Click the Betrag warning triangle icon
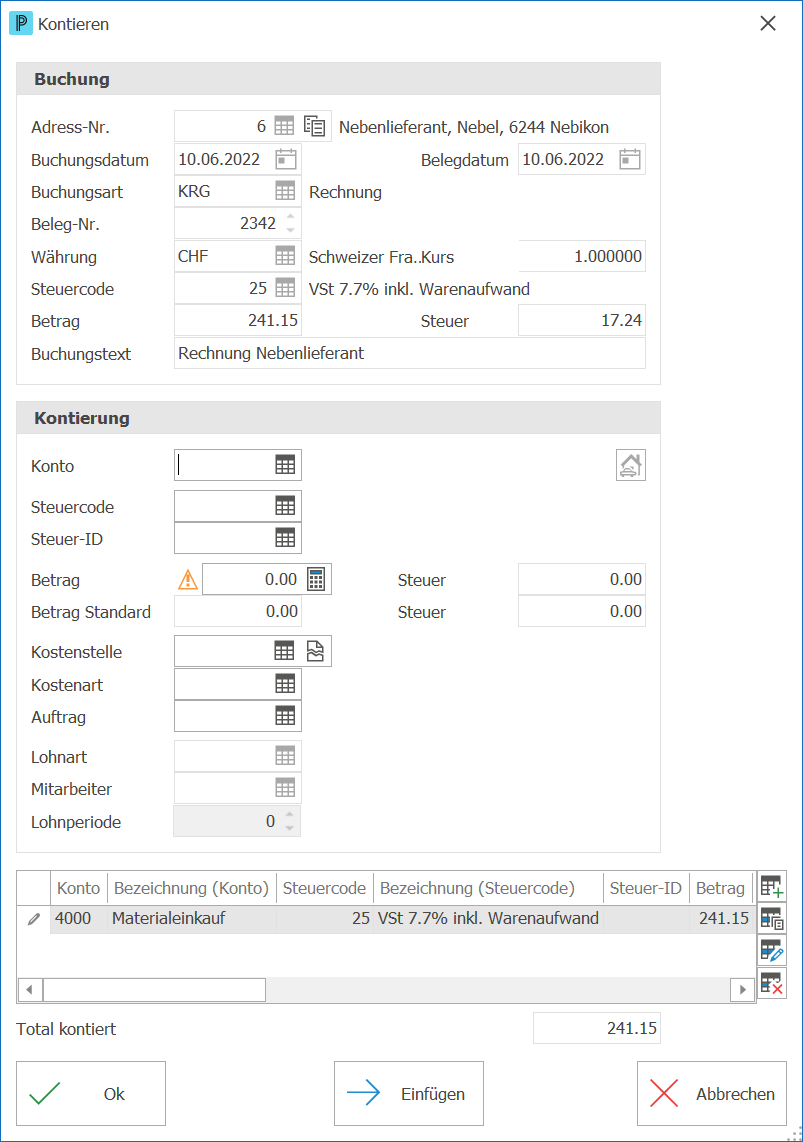 click(x=188, y=580)
